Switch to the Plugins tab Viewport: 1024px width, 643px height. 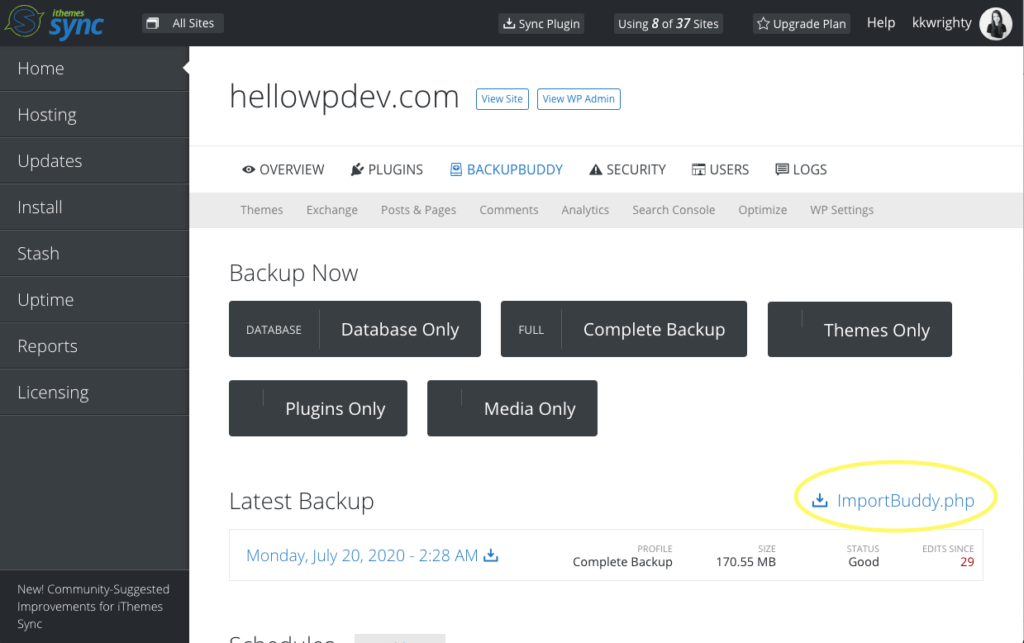(387, 170)
